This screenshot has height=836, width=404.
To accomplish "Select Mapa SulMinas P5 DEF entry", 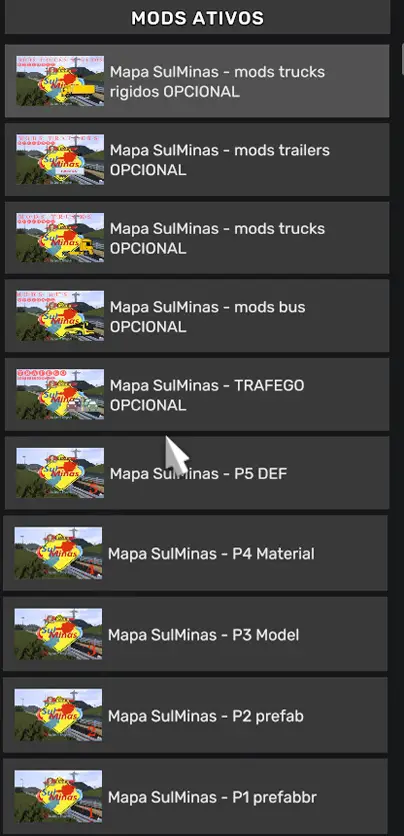I will (x=197, y=473).
